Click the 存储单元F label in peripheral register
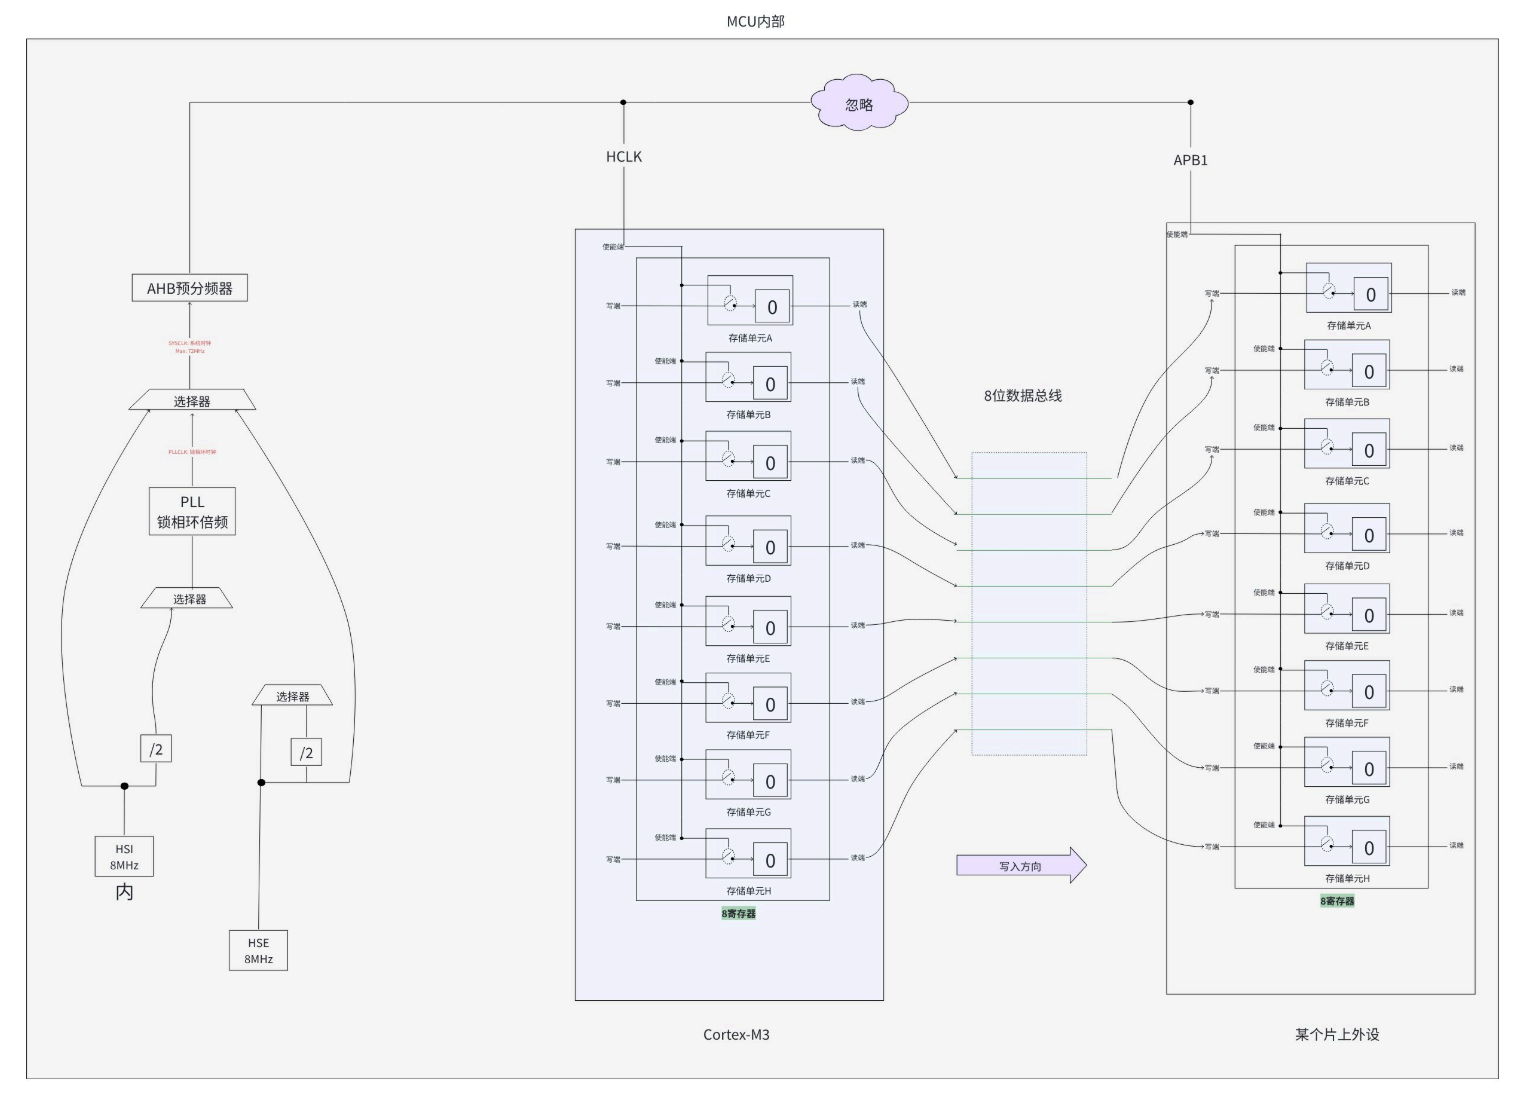 [x=1347, y=723]
